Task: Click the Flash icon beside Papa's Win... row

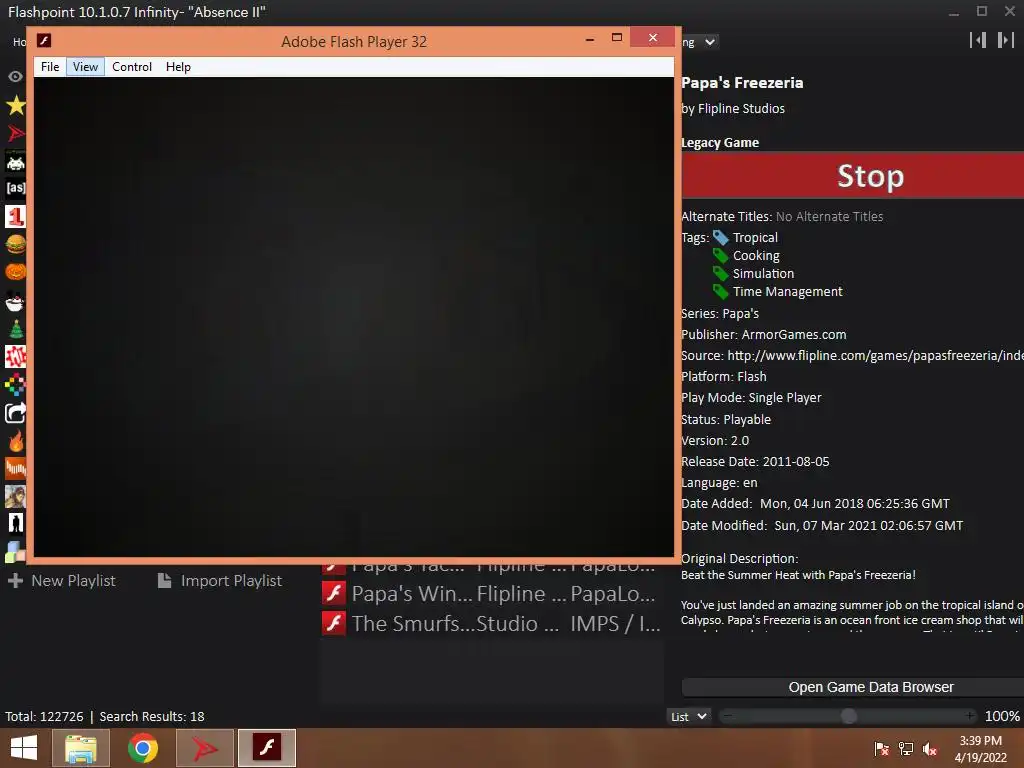Action: [334, 593]
